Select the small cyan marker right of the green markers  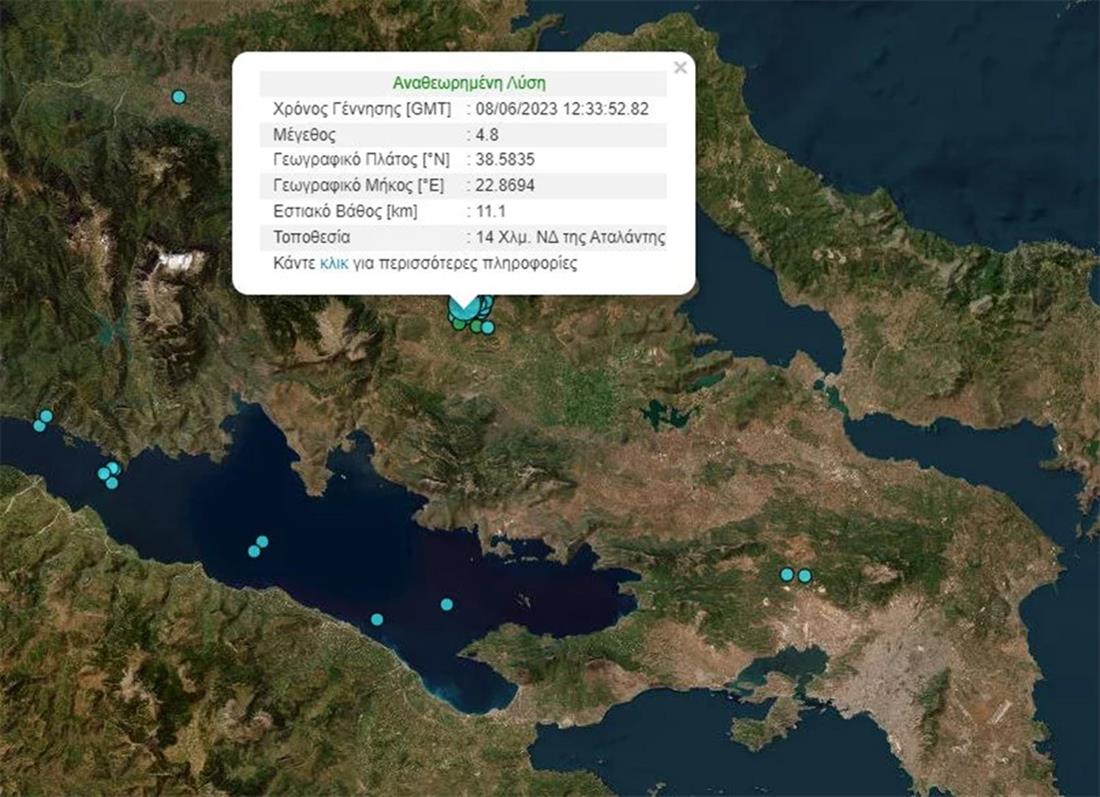click(488, 327)
